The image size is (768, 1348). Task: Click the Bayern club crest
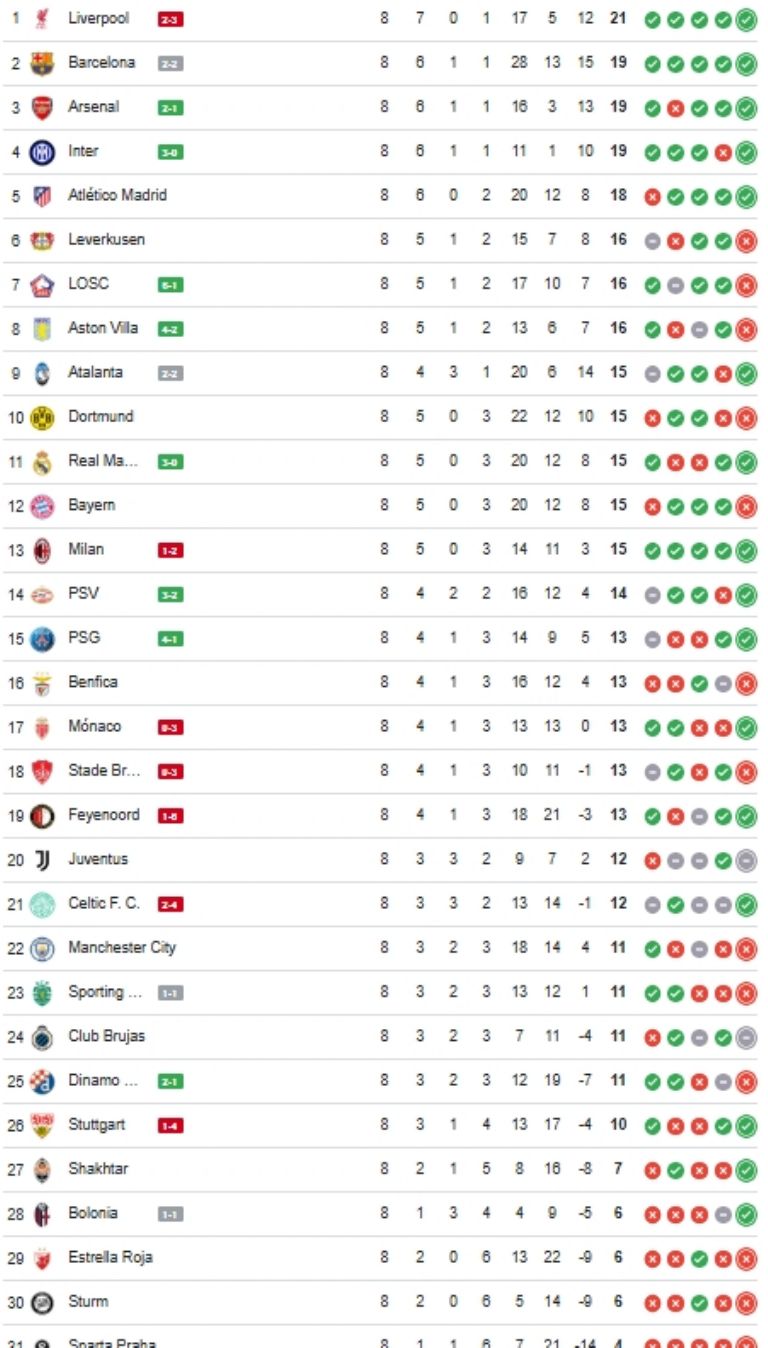coord(42,506)
